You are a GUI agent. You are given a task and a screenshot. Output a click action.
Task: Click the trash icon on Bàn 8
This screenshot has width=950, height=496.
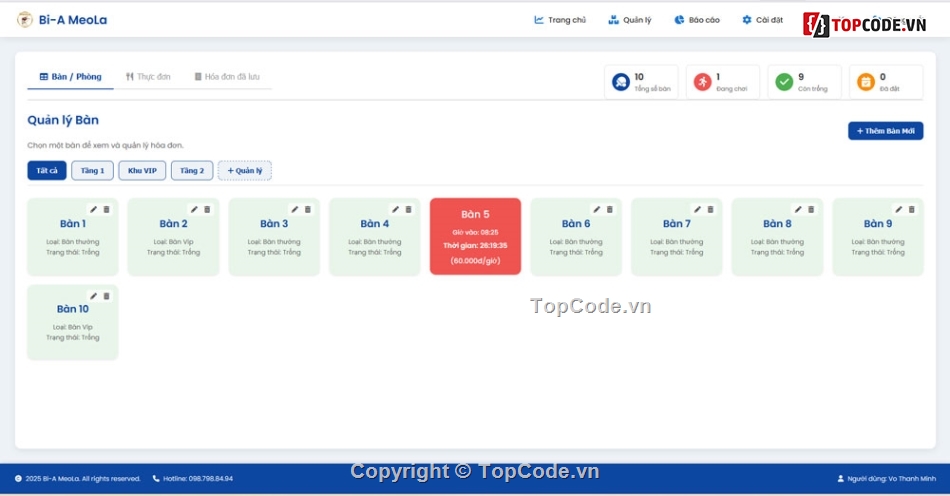point(811,210)
